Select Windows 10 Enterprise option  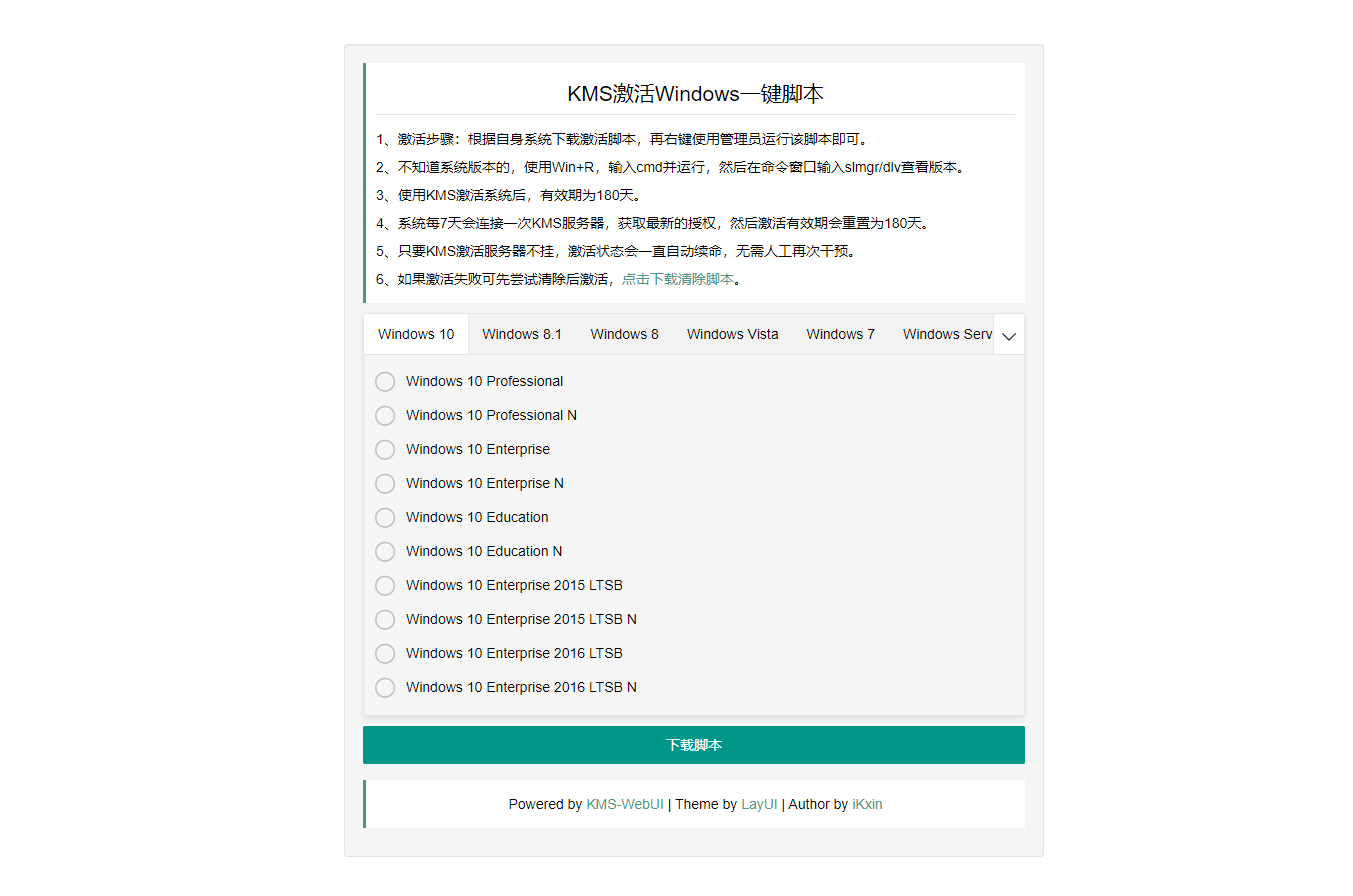385,449
